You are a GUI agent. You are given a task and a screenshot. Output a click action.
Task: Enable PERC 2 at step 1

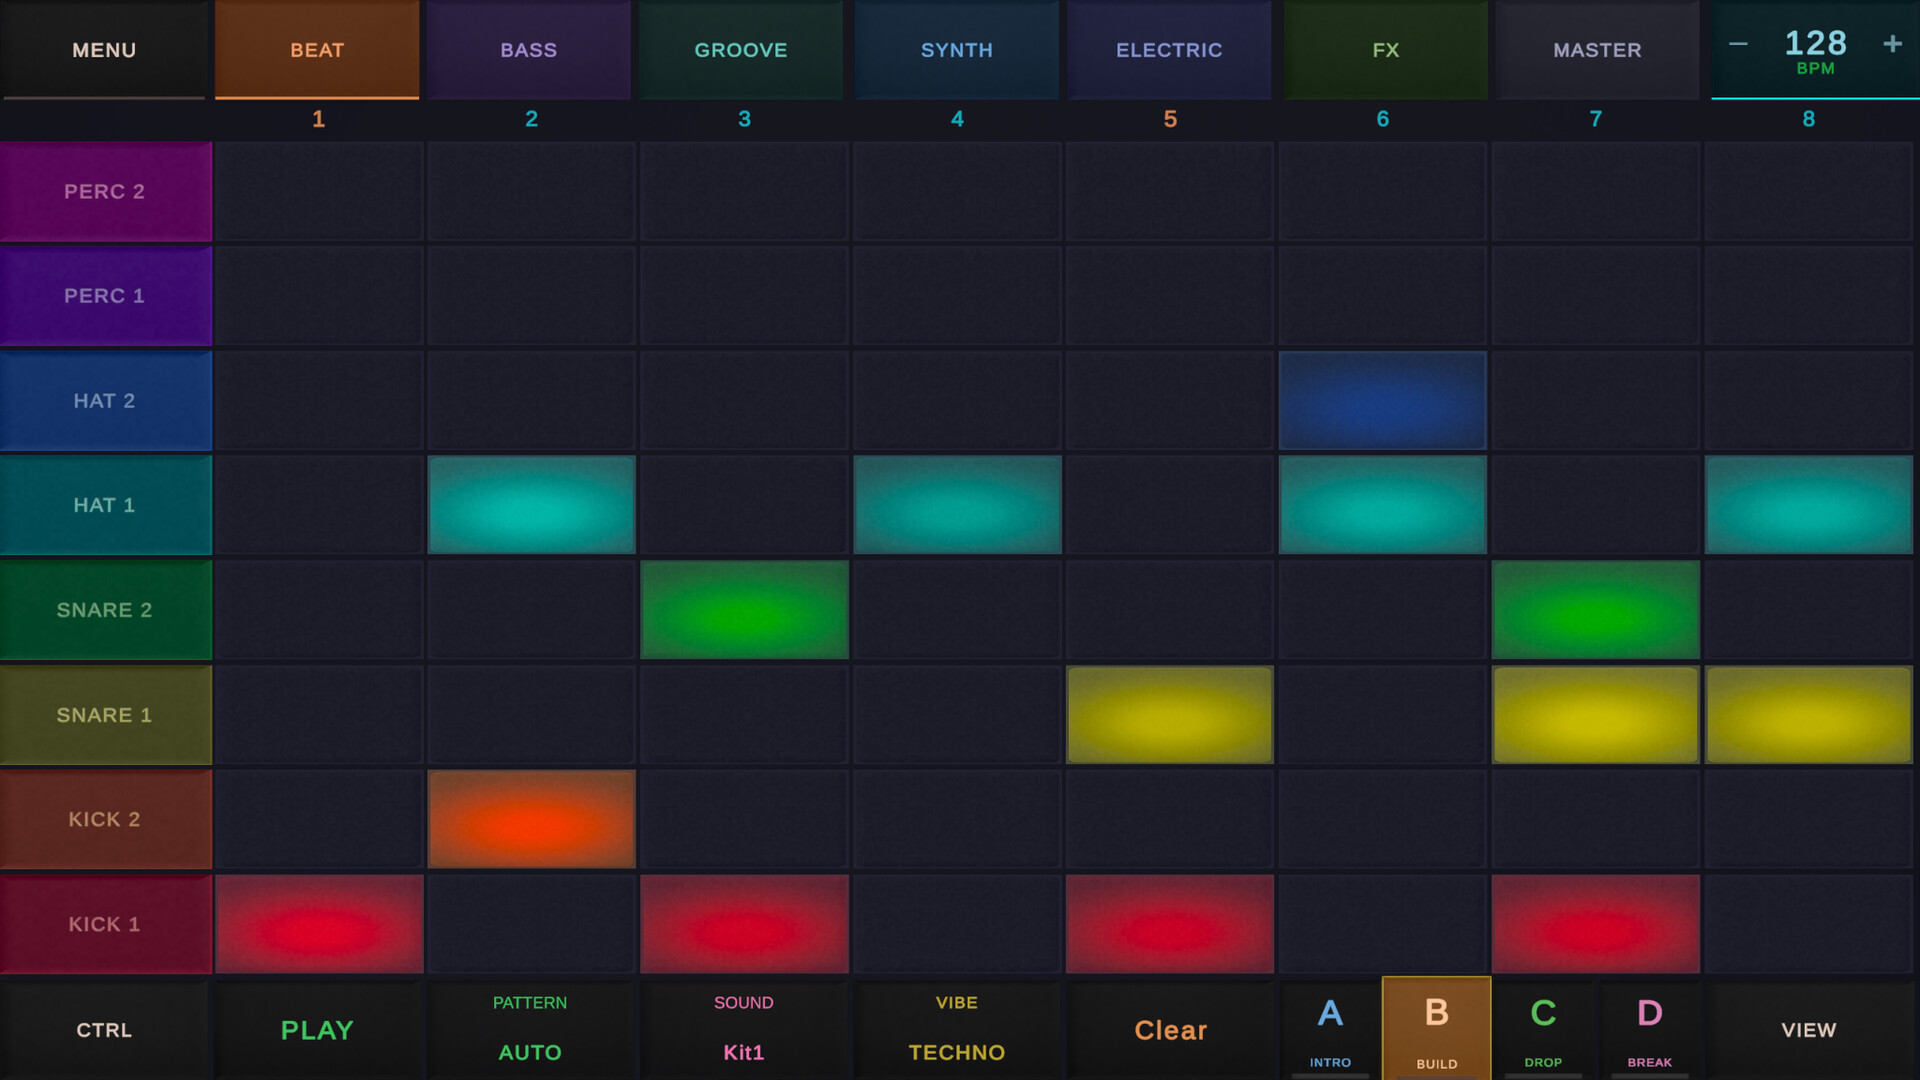[319, 191]
